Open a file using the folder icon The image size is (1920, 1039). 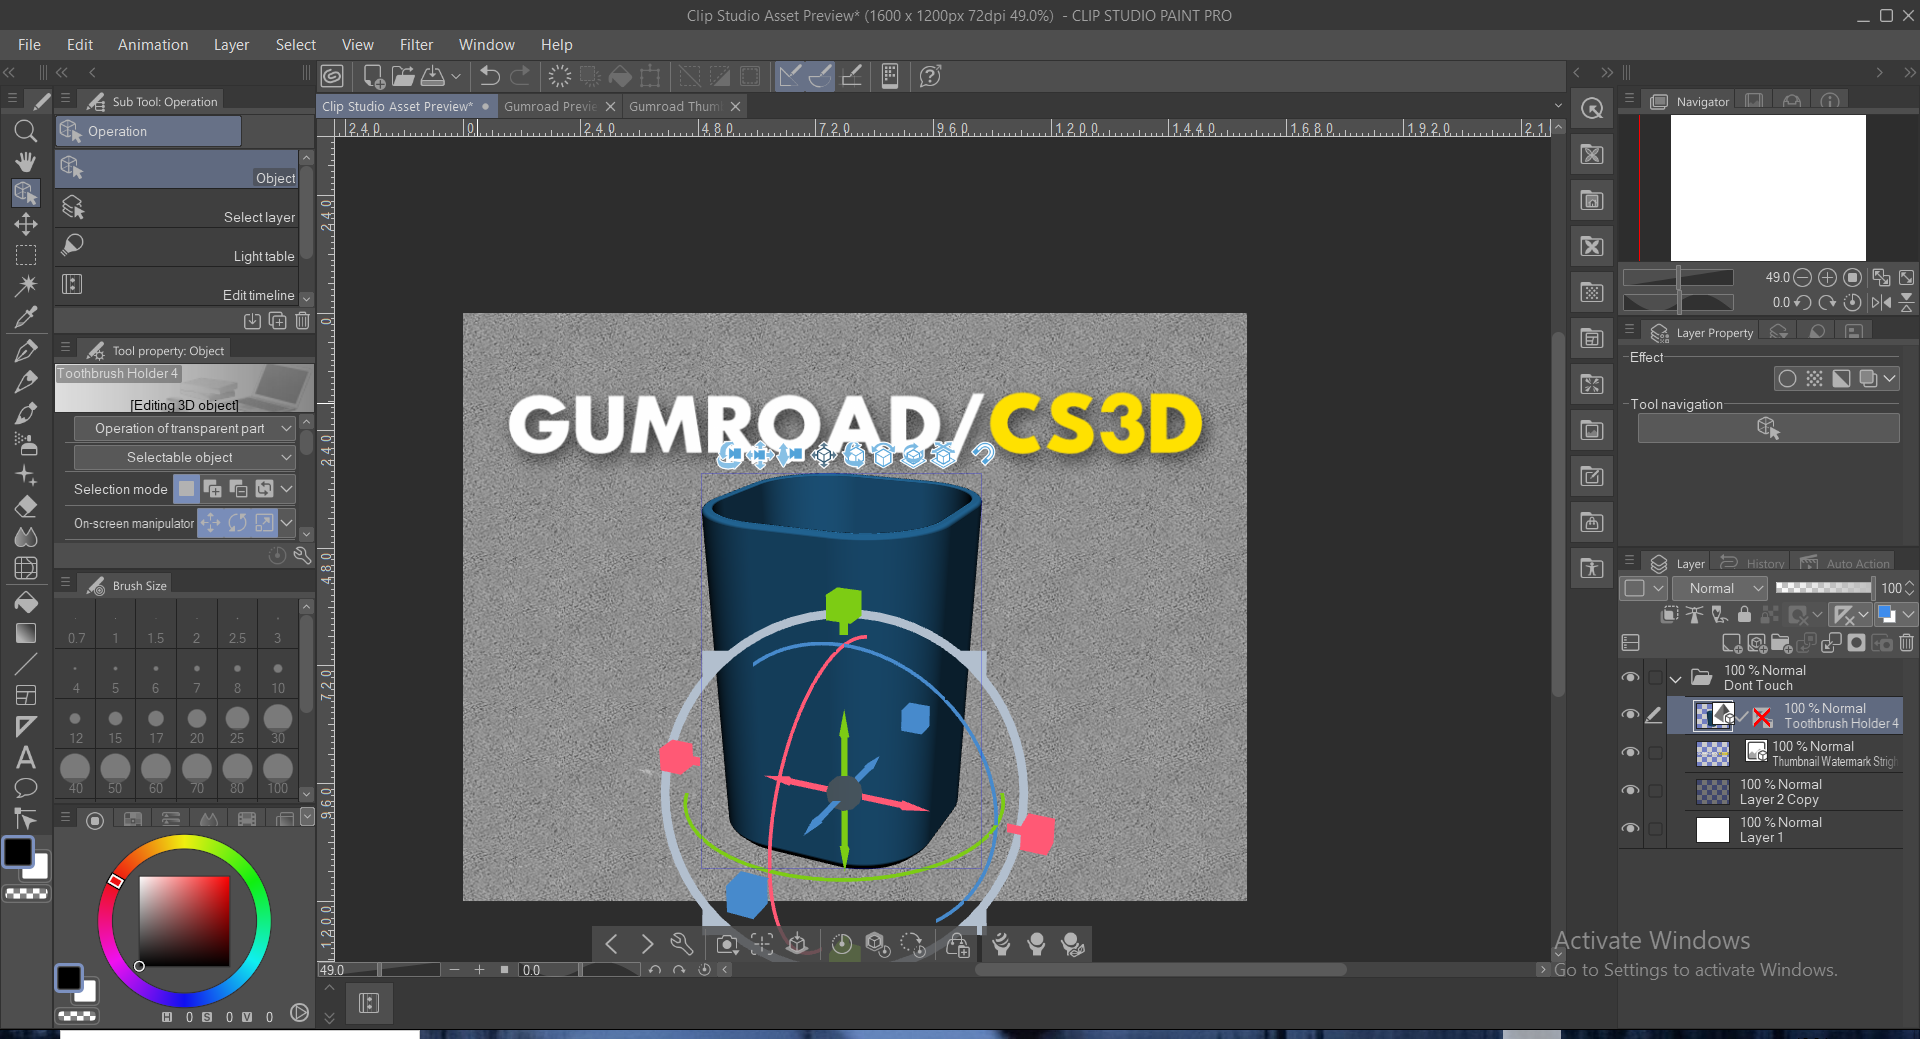pyautogui.click(x=403, y=76)
